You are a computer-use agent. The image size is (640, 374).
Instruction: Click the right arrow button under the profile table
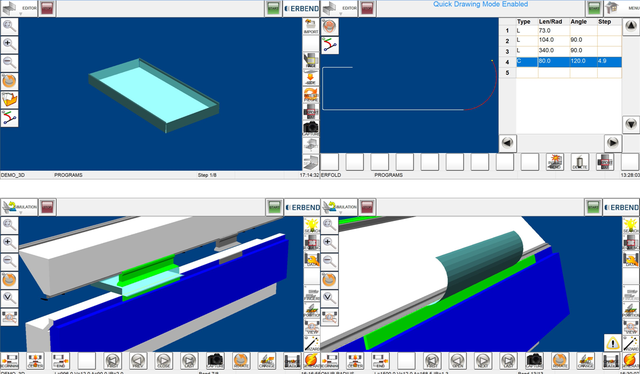click(613, 143)
